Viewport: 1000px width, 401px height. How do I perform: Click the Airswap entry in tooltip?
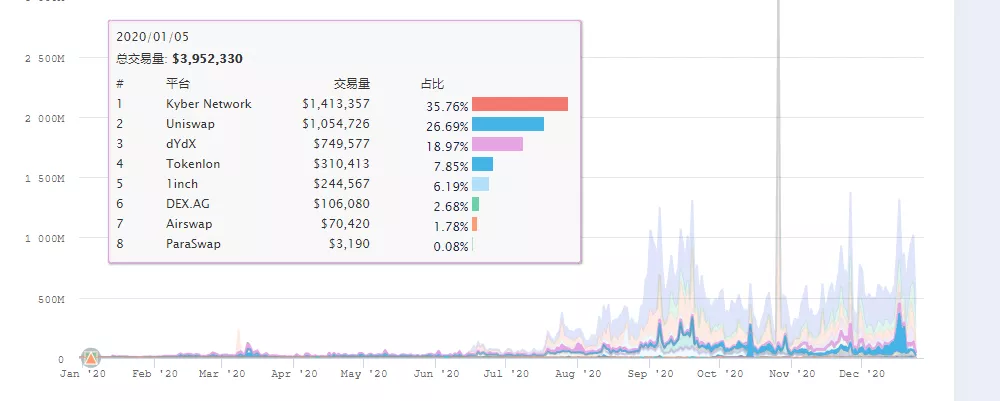189,224
